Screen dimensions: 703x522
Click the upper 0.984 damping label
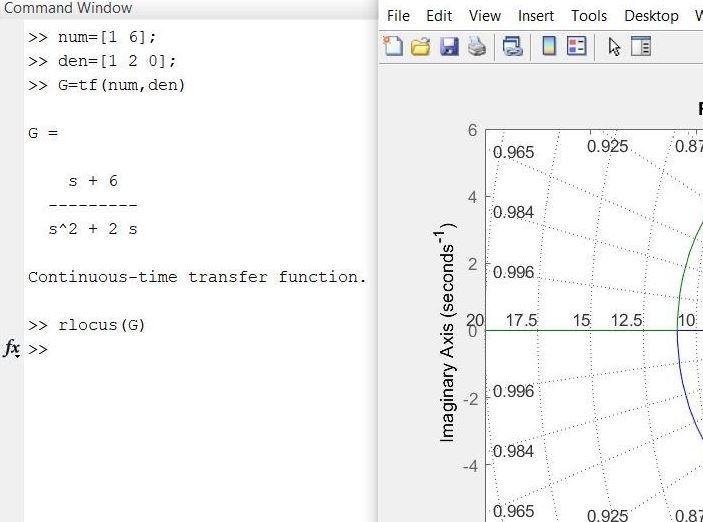tap(513, 212)
